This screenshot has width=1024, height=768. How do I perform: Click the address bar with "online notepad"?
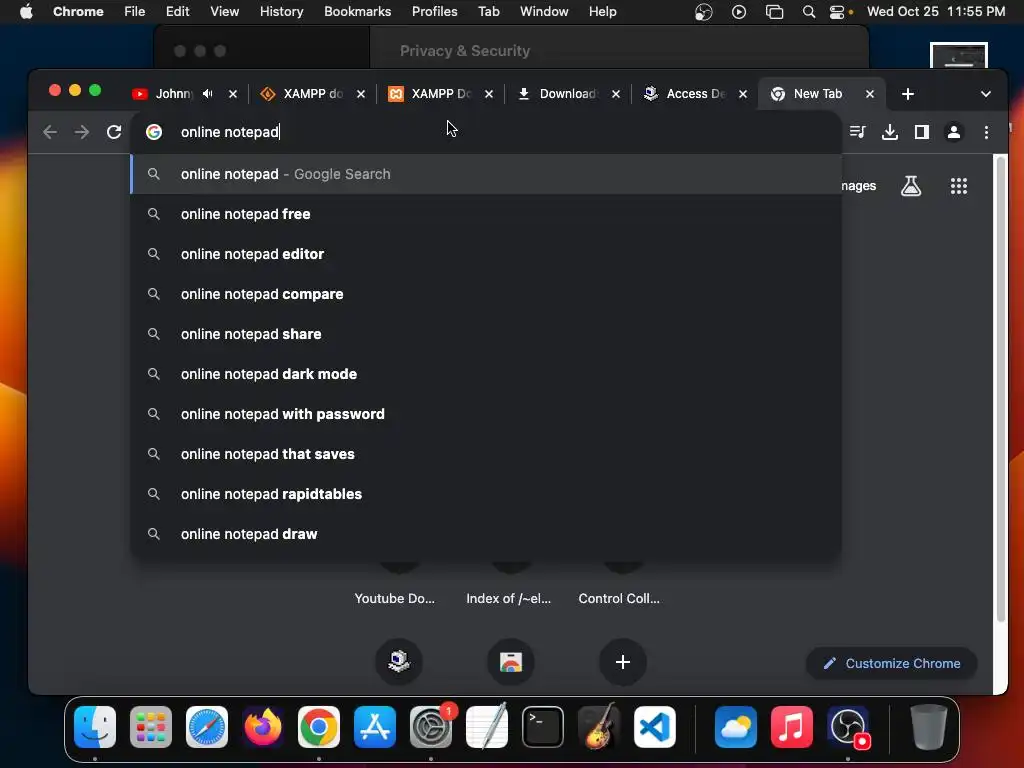point(486,133)
